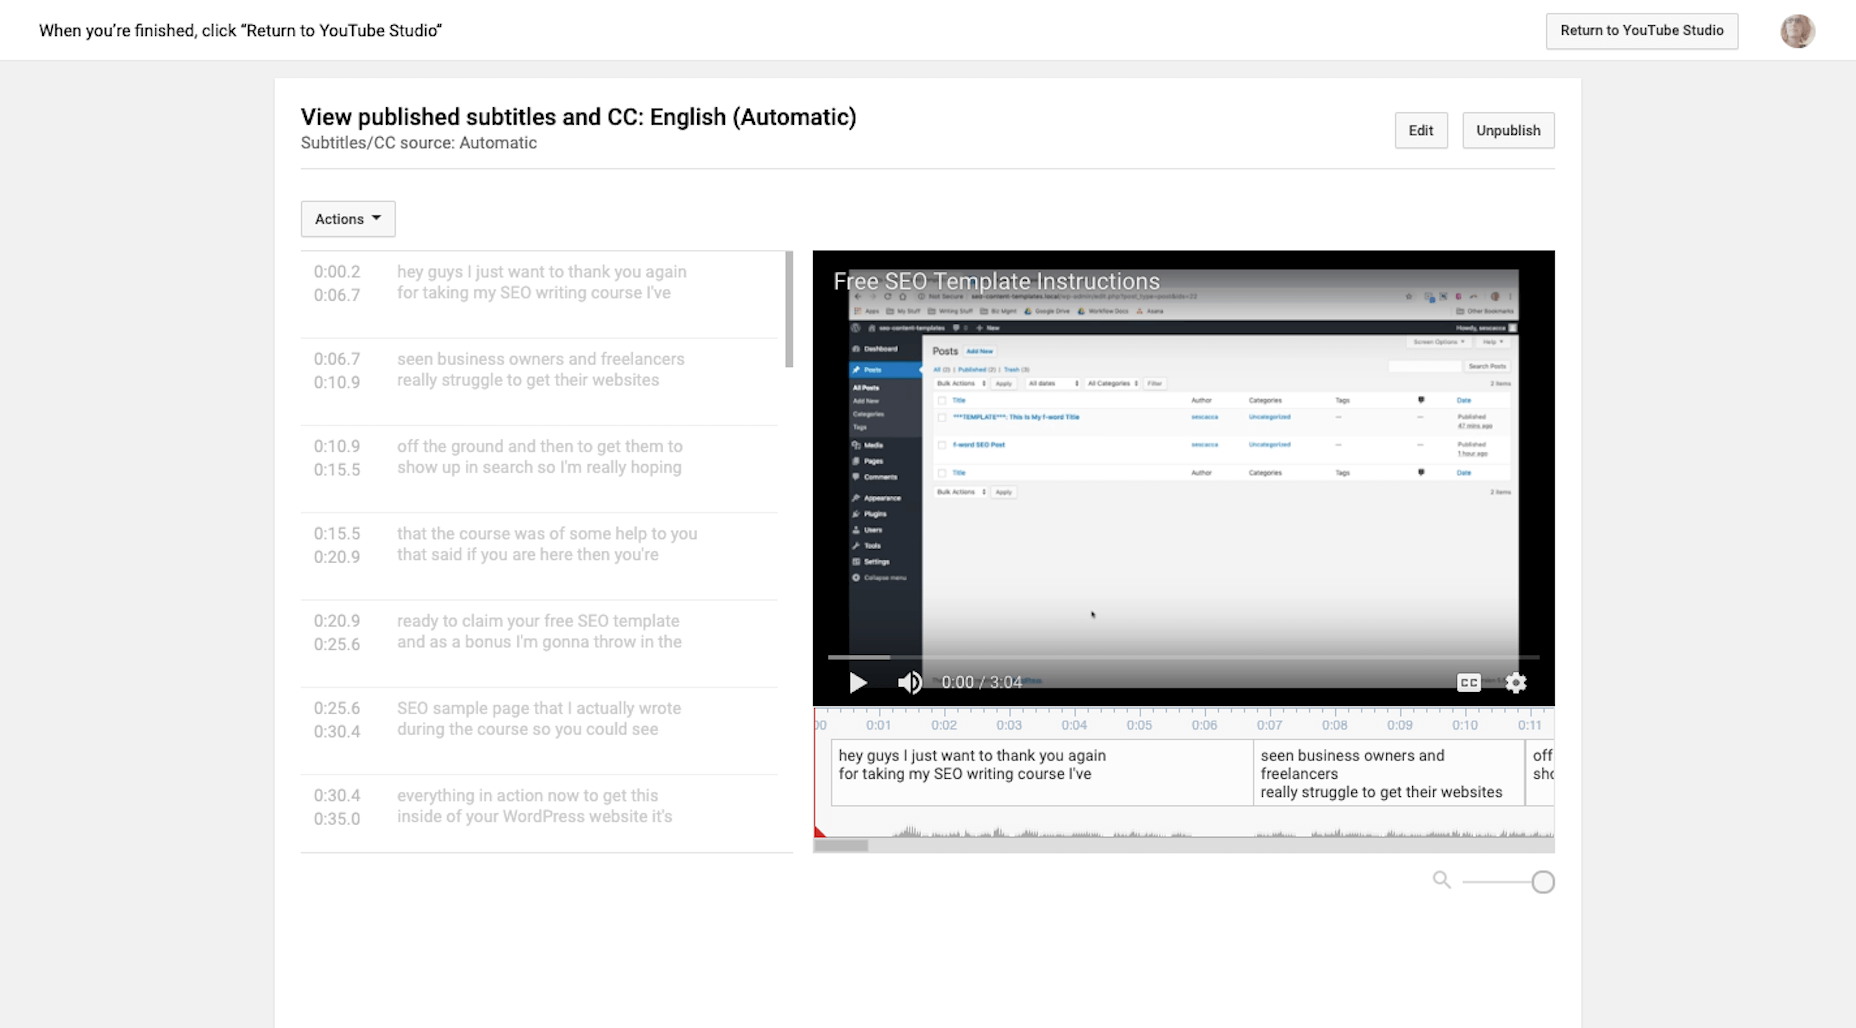Play the video preview
Image resolution: width=1856 pixels, height=1028 pixels.
click(x=857, y=682)
